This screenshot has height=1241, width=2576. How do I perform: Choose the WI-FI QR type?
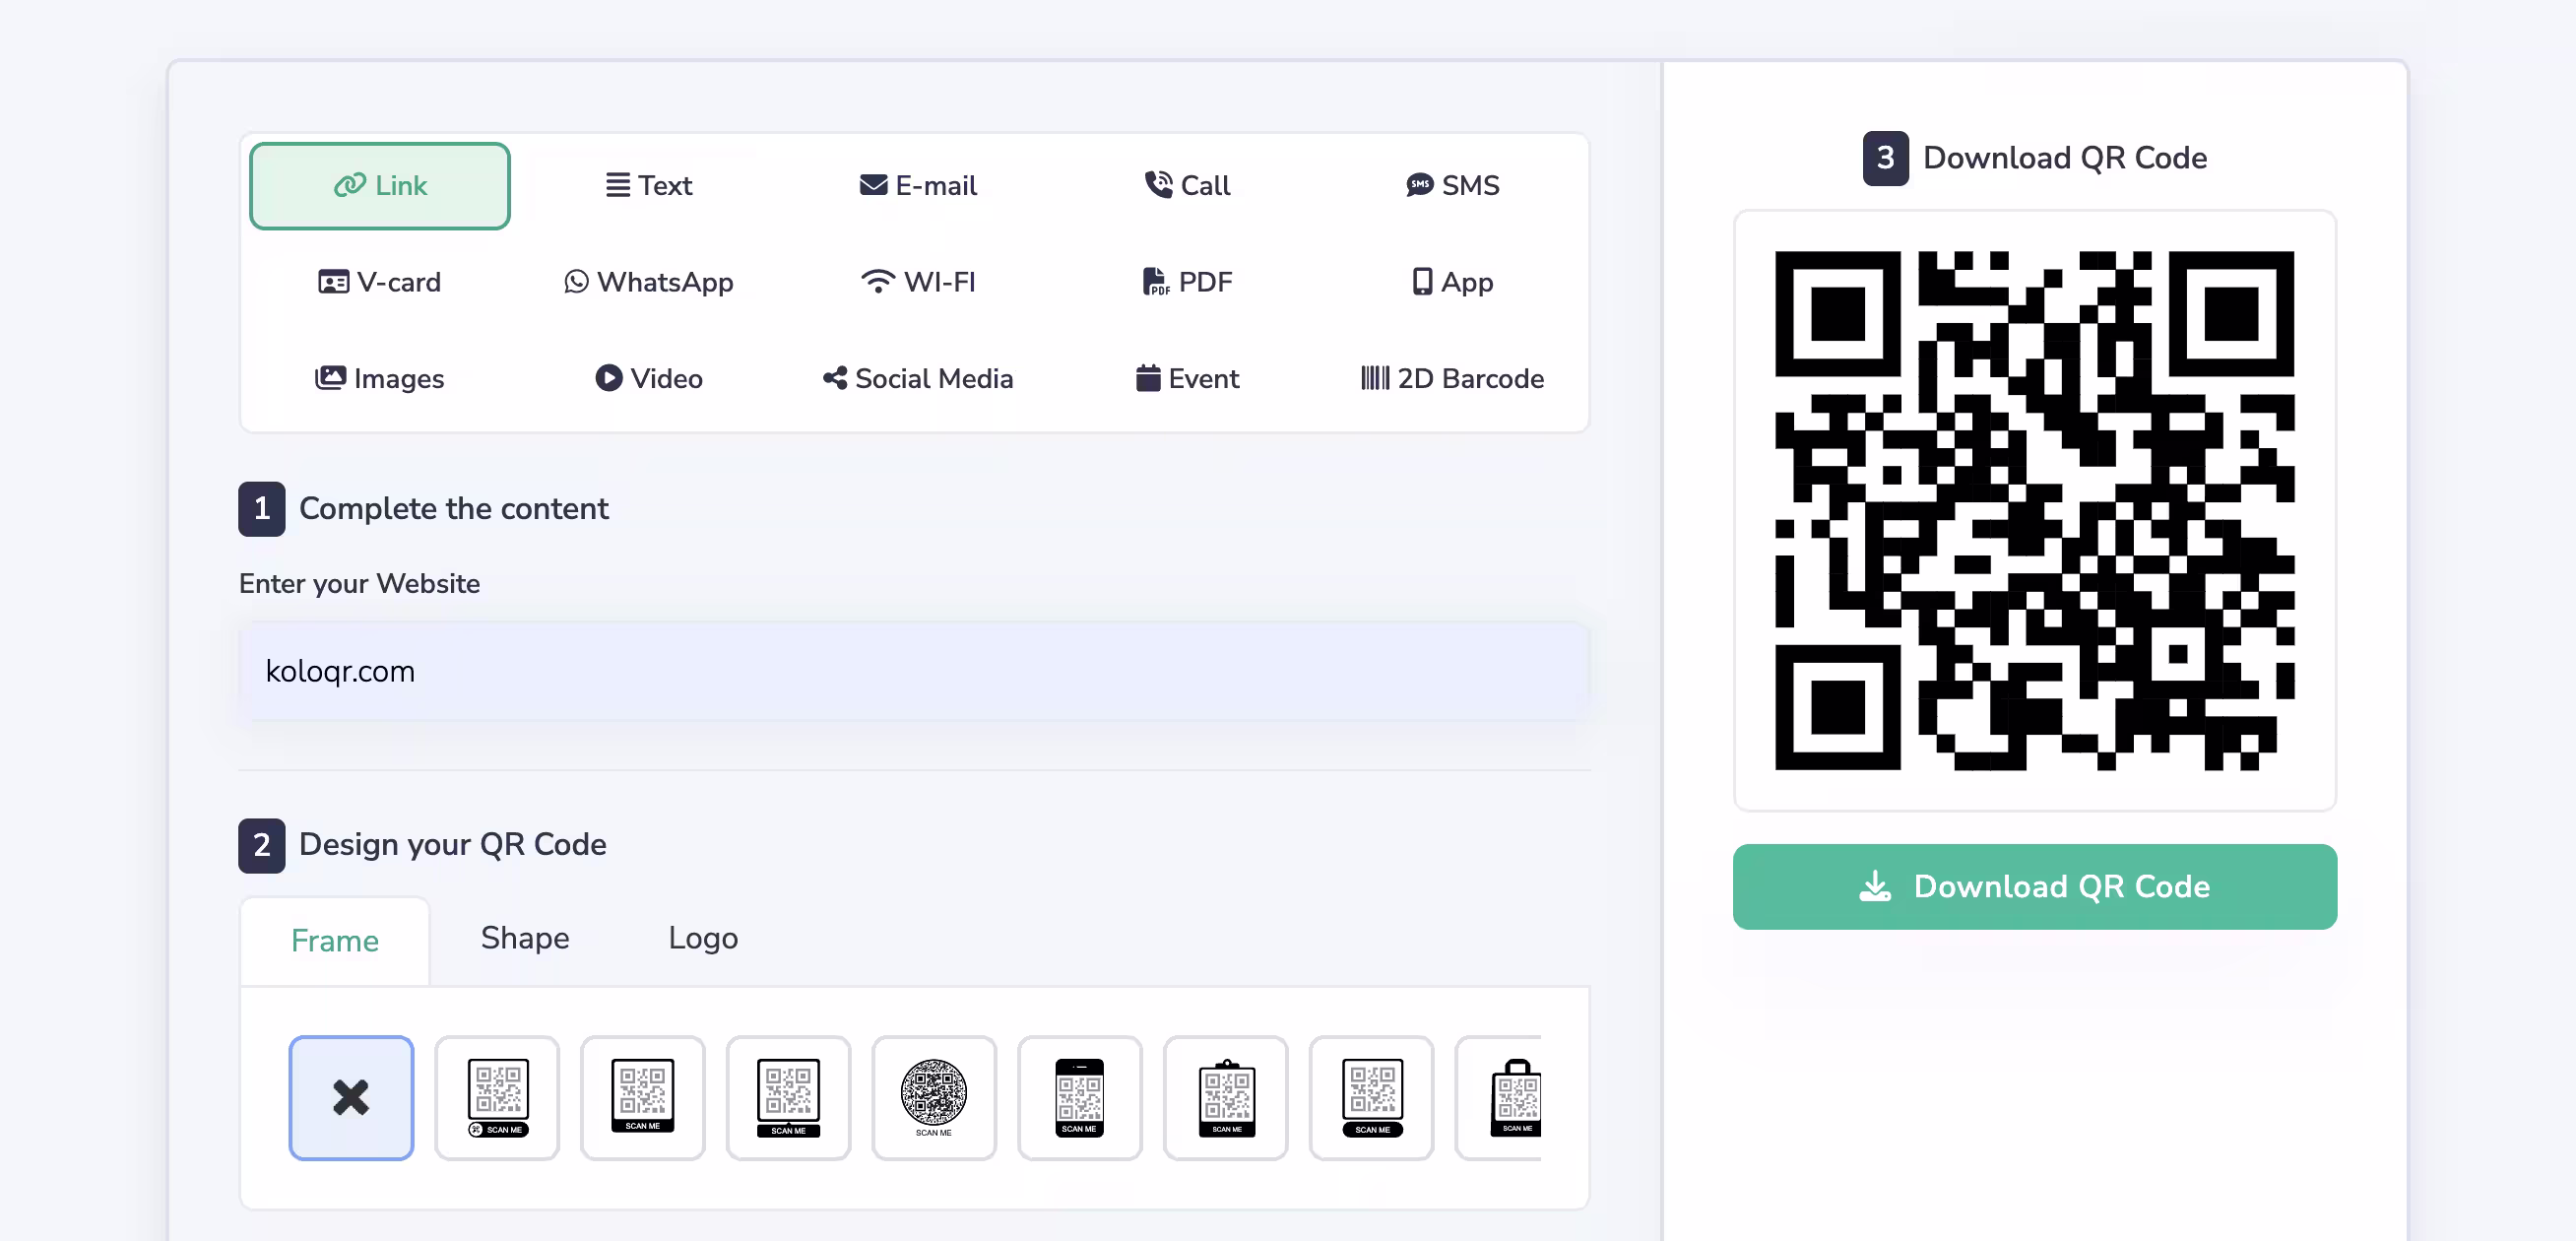918,282
